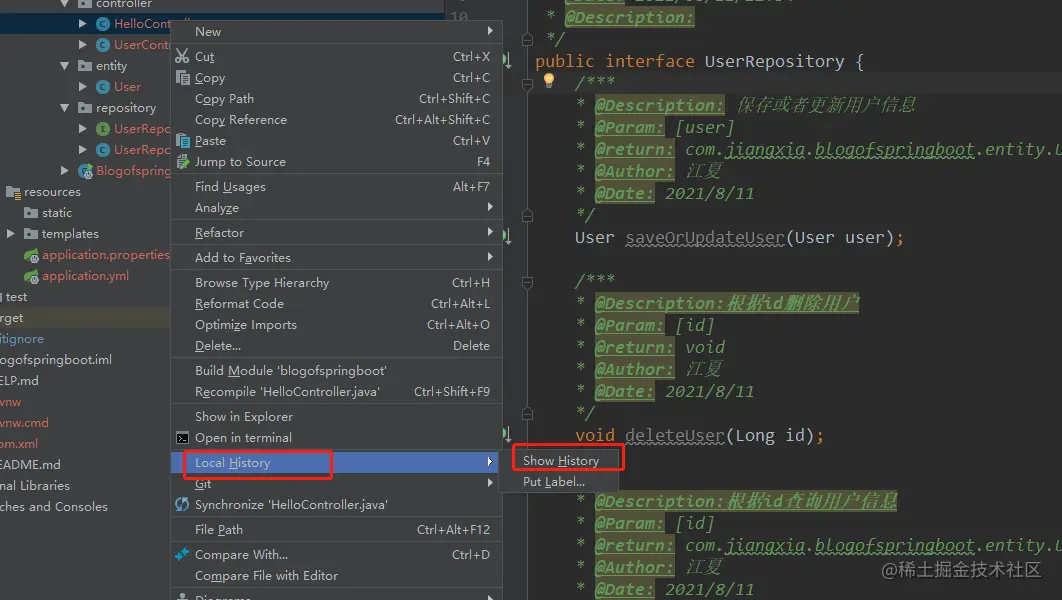Expand the Blogofspring application node
The height and width of the screenshot is (600, 1062).
point(65,171)
